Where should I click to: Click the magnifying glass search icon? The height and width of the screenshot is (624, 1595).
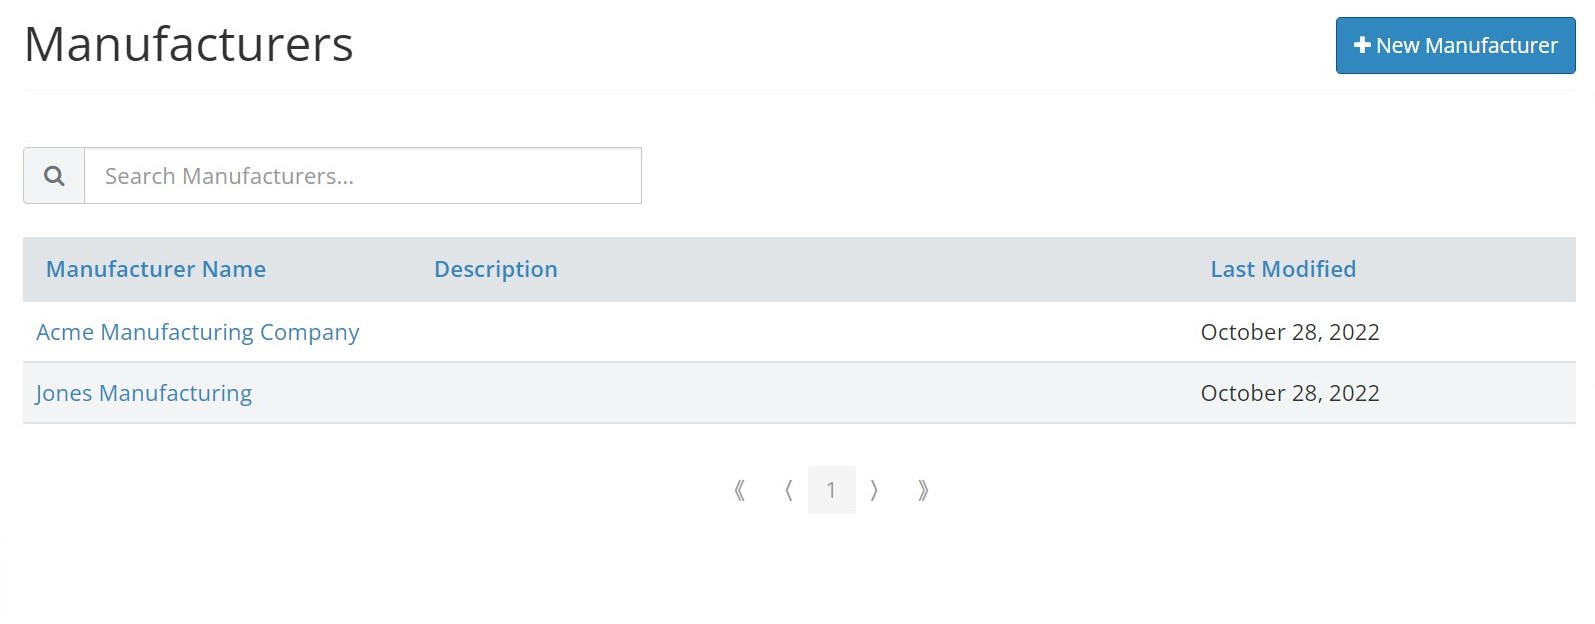pos(54,176)
